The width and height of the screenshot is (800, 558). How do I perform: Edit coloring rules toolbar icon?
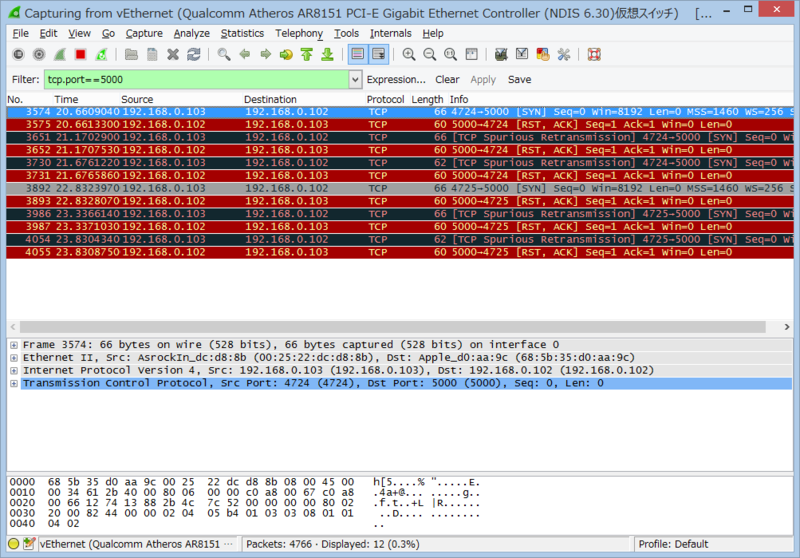click(x=543, y=54)
